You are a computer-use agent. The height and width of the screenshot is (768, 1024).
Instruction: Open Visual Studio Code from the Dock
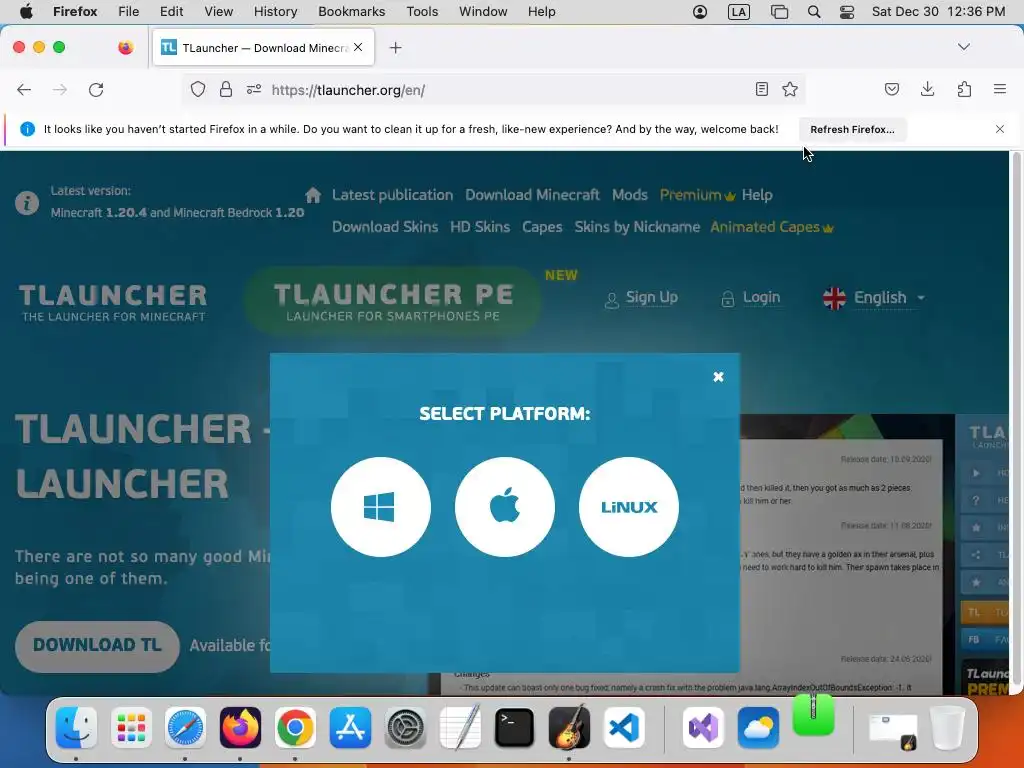pos(624,727)
